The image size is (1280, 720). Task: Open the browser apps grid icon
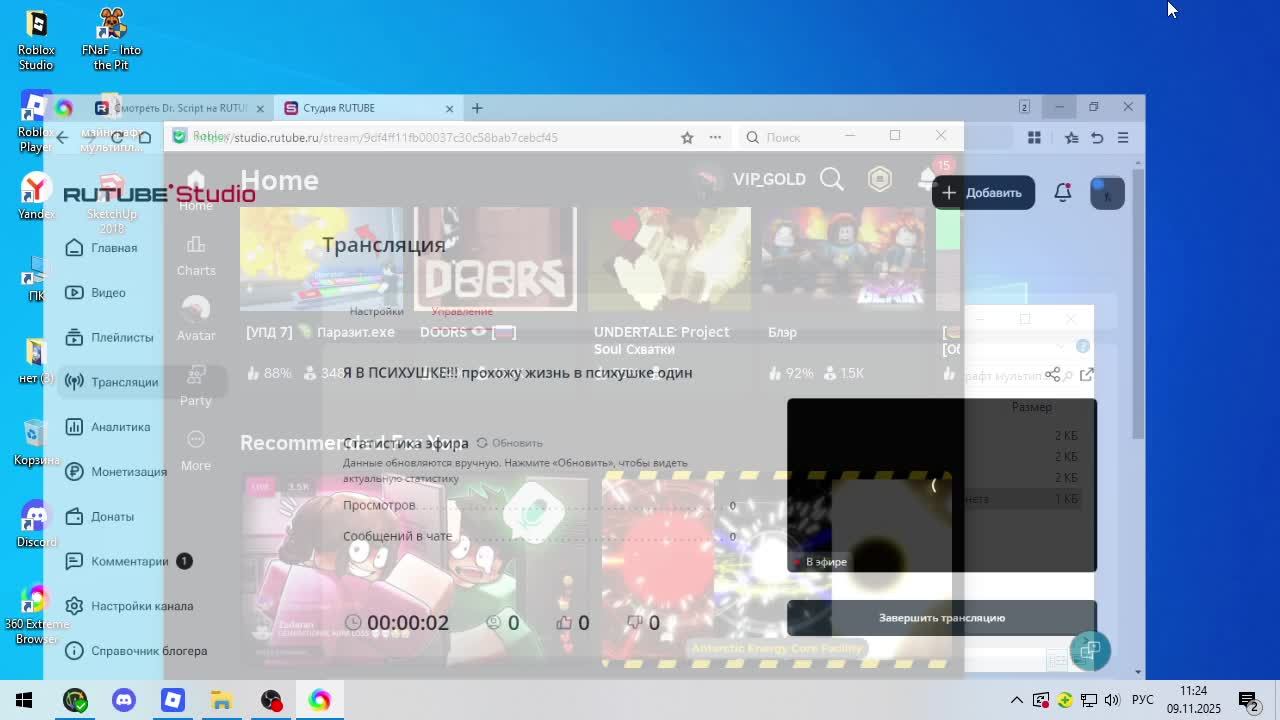[1034, 137]
